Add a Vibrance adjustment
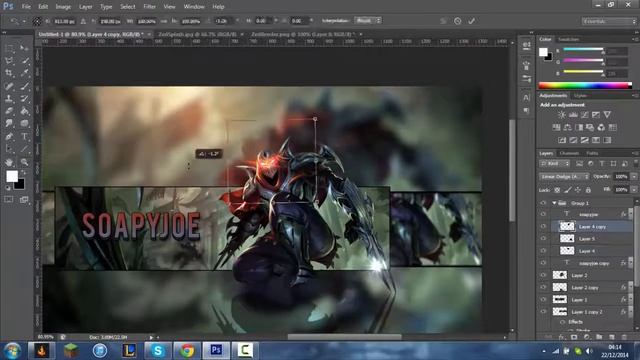Viewport: 640px width, 360px height. [x=607, y=115]
